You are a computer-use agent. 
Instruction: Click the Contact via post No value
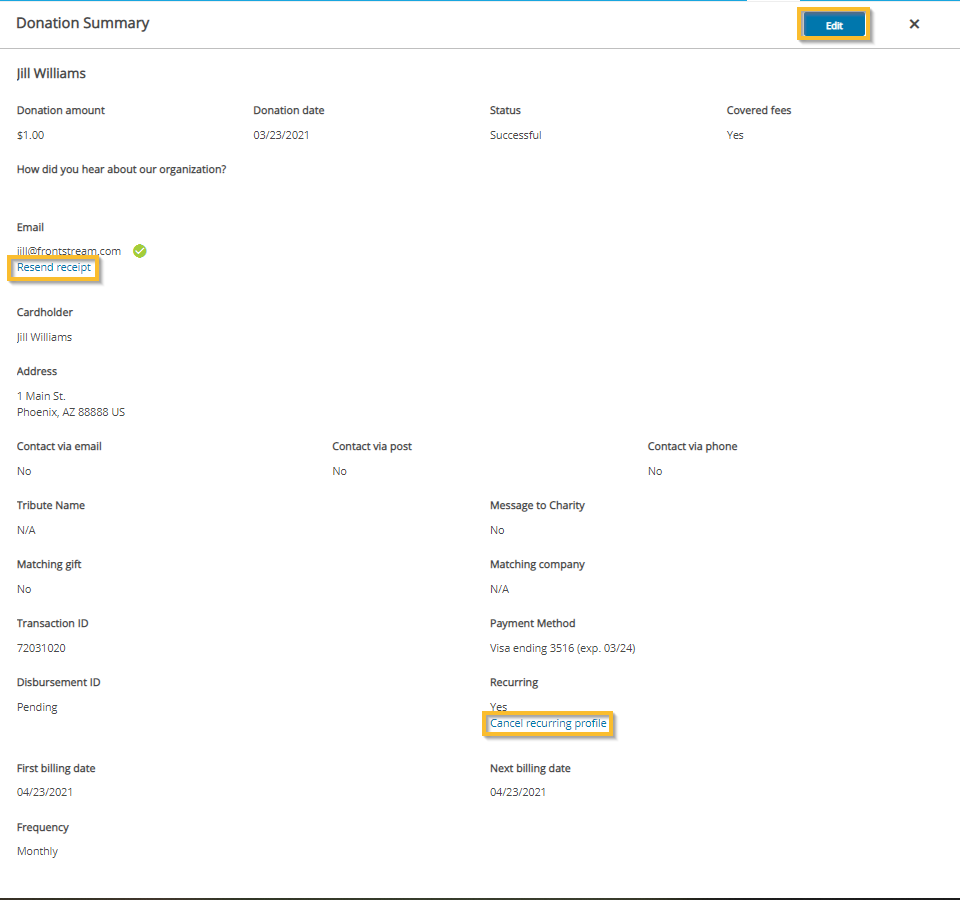pos(339,471)
